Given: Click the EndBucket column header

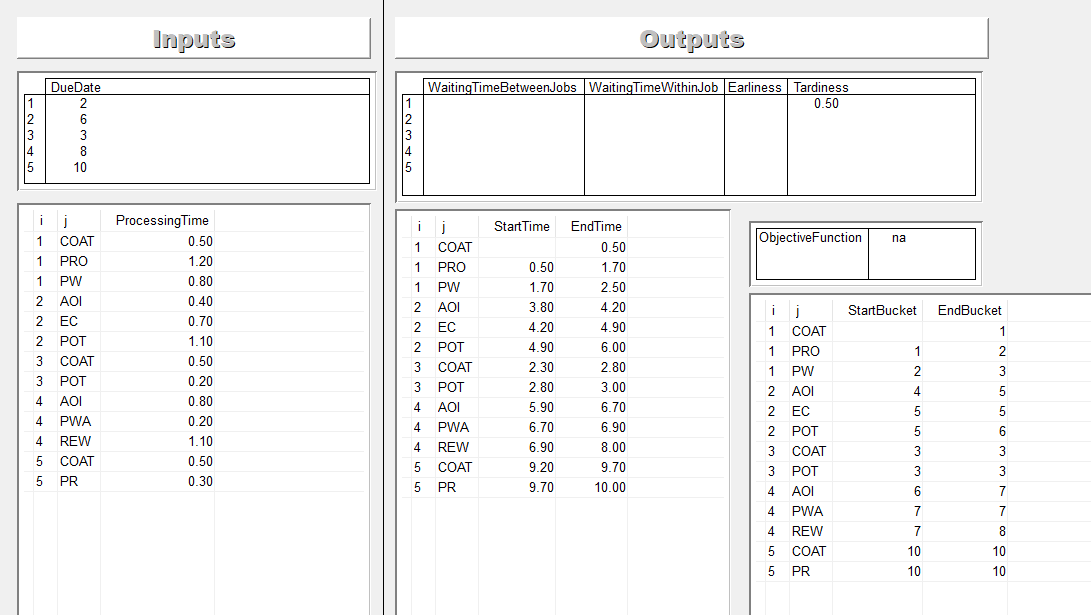Looking at the screenshot, I should (970, 310).
